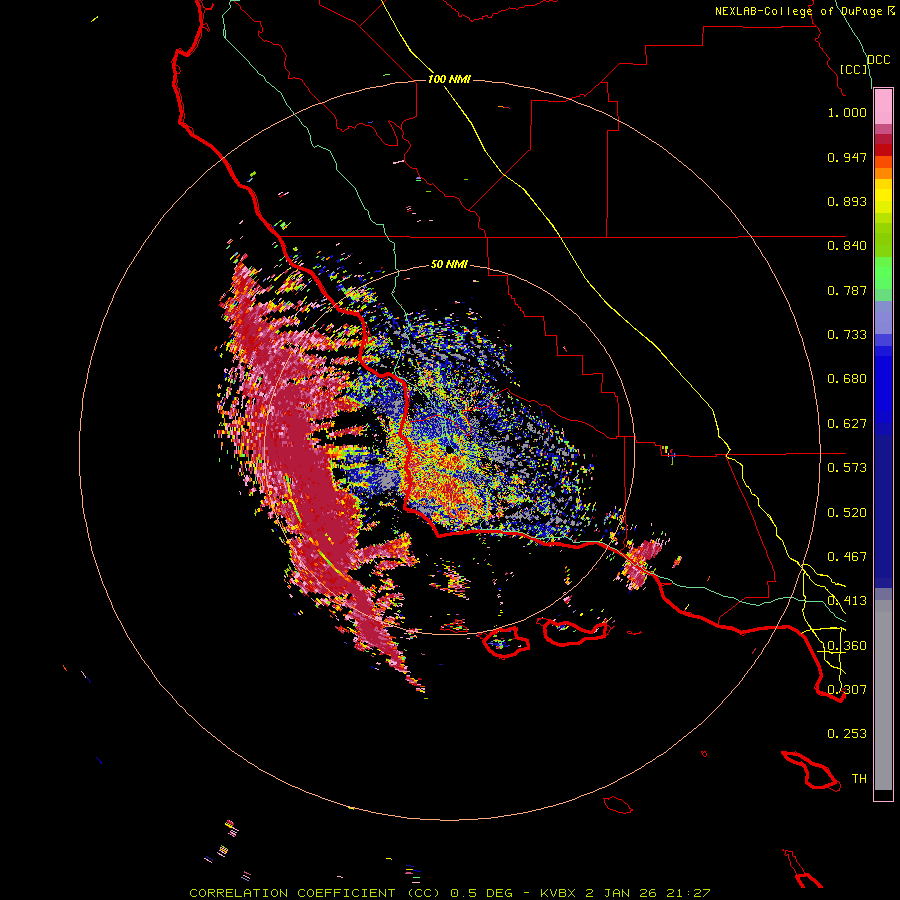Click the DCC label above the color scale

pyautogui.click(x=879, y=60)
